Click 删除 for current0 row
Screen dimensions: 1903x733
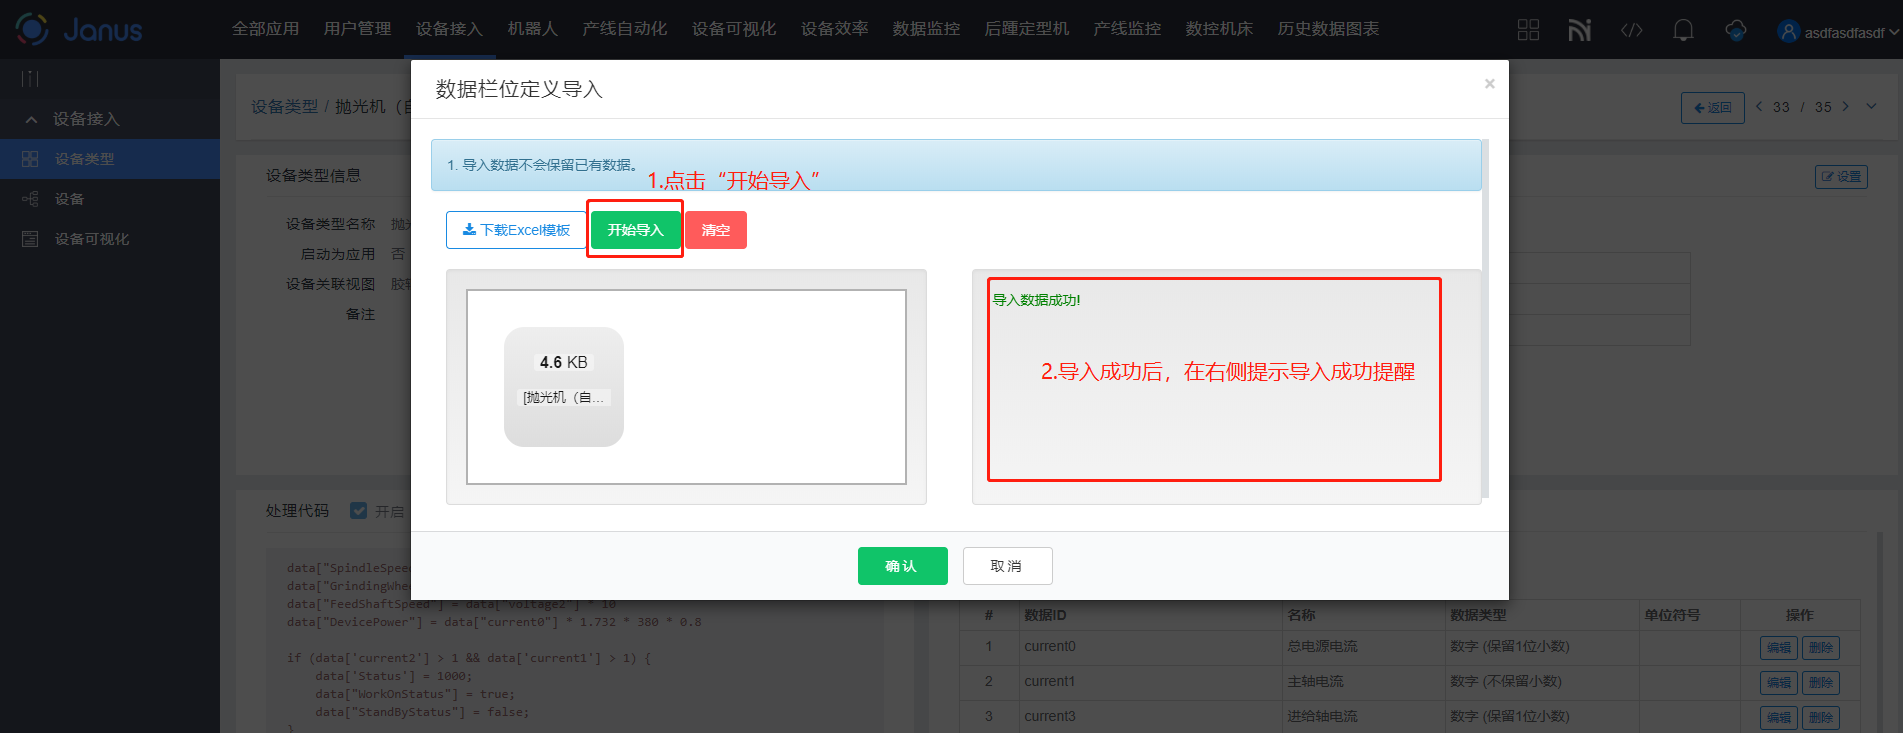tap(1821, 647)
